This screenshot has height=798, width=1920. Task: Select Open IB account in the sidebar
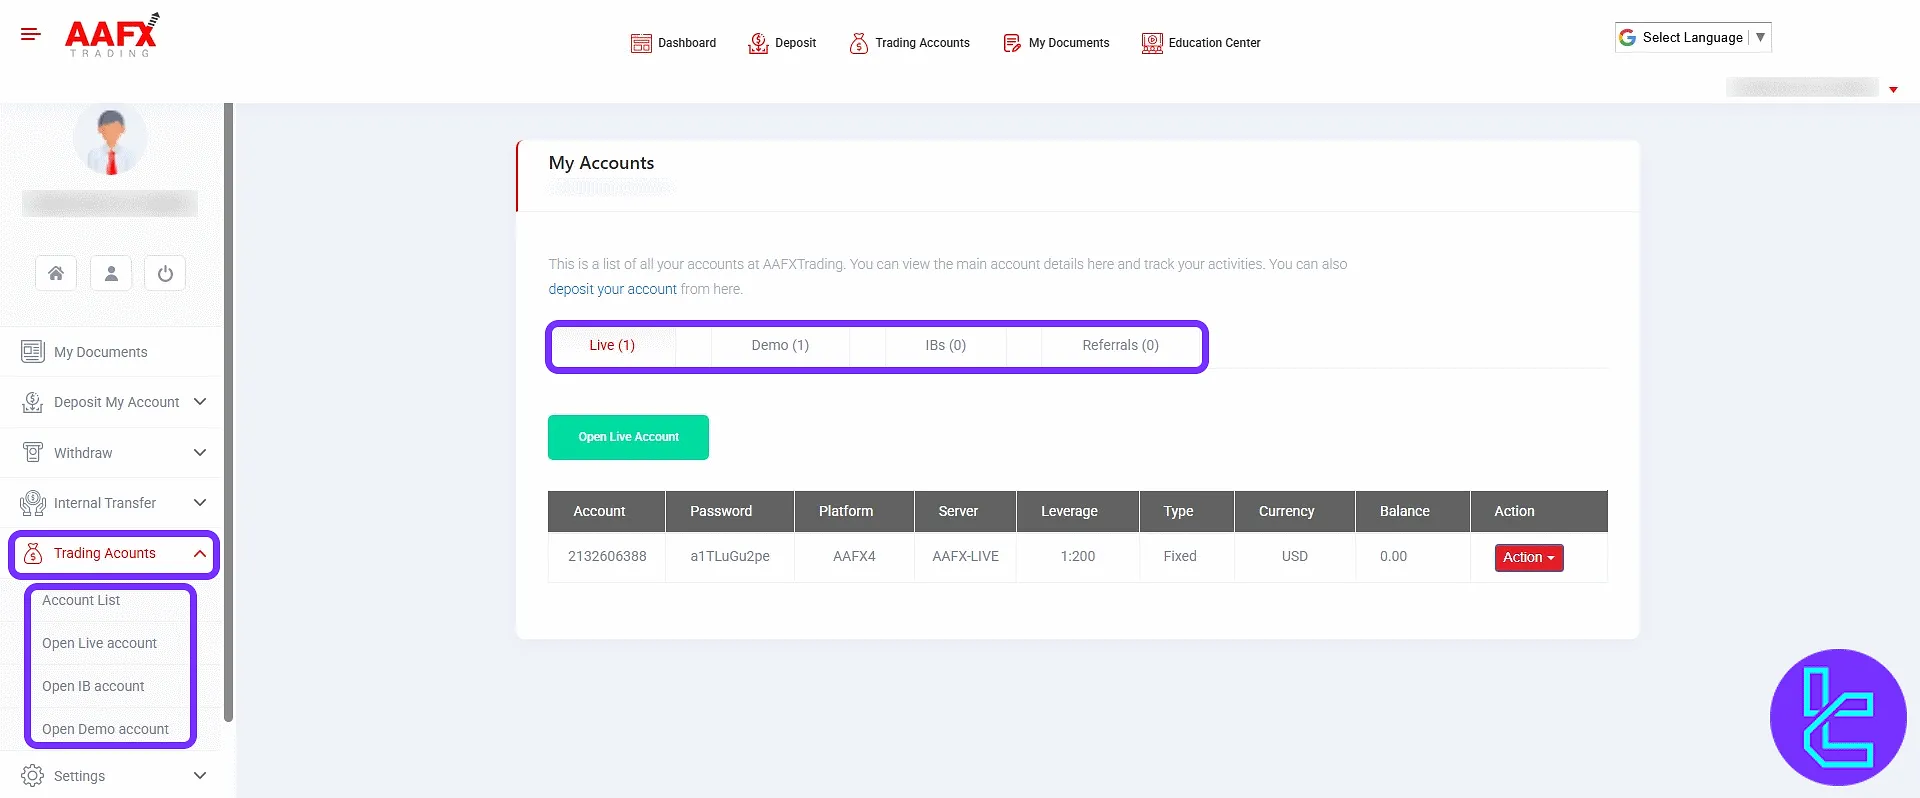(93, 686)
